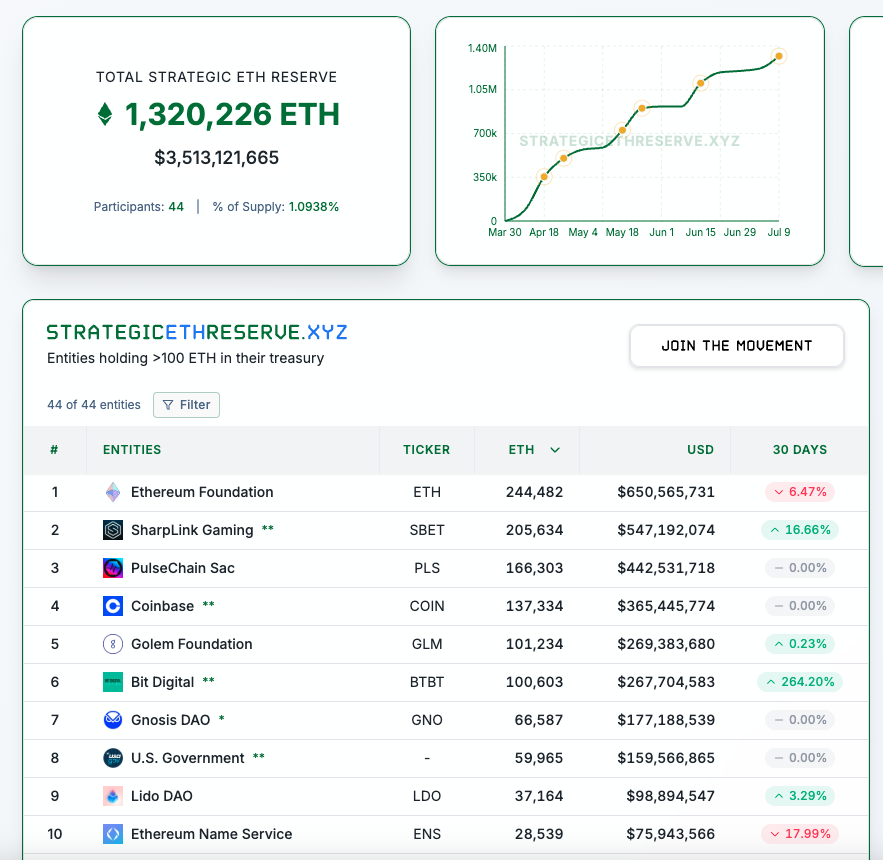The height and width of the screenshot is (860, 883).
Task: Click the Lido DAO logo icon
Action: [x=113, y=796]
